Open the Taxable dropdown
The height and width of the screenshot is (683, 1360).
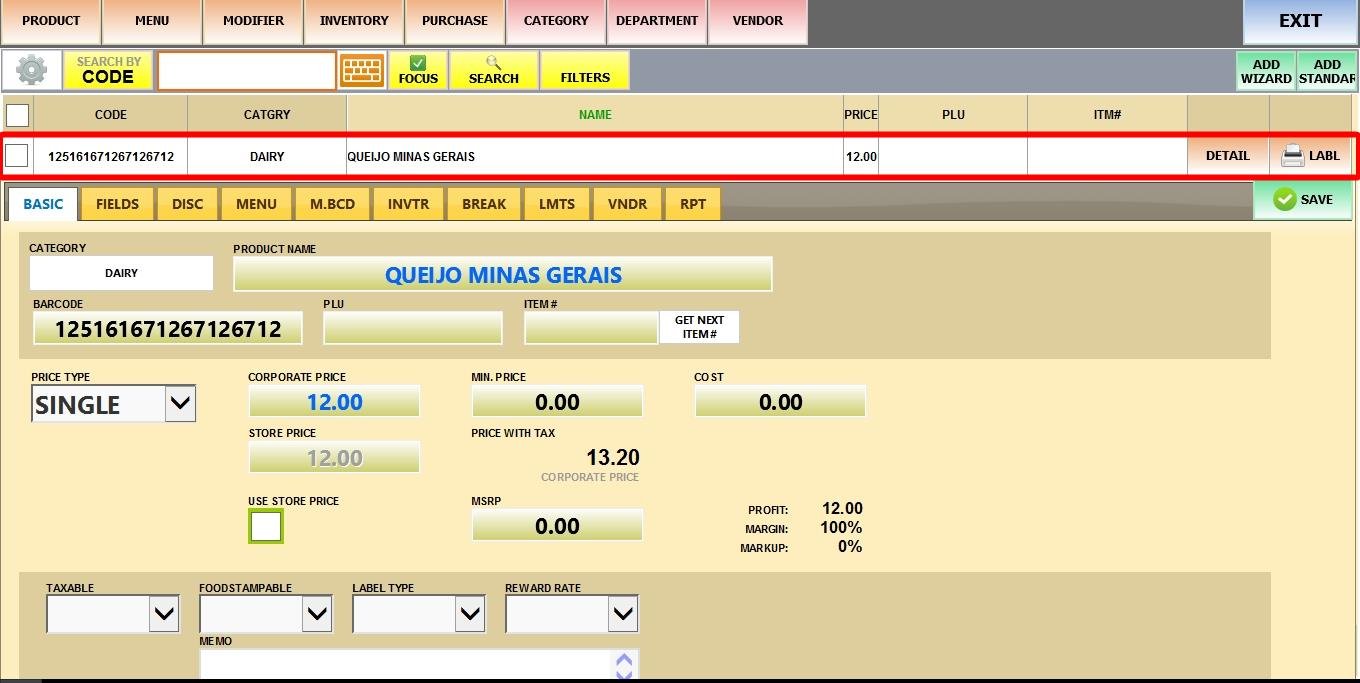[164, 614]
